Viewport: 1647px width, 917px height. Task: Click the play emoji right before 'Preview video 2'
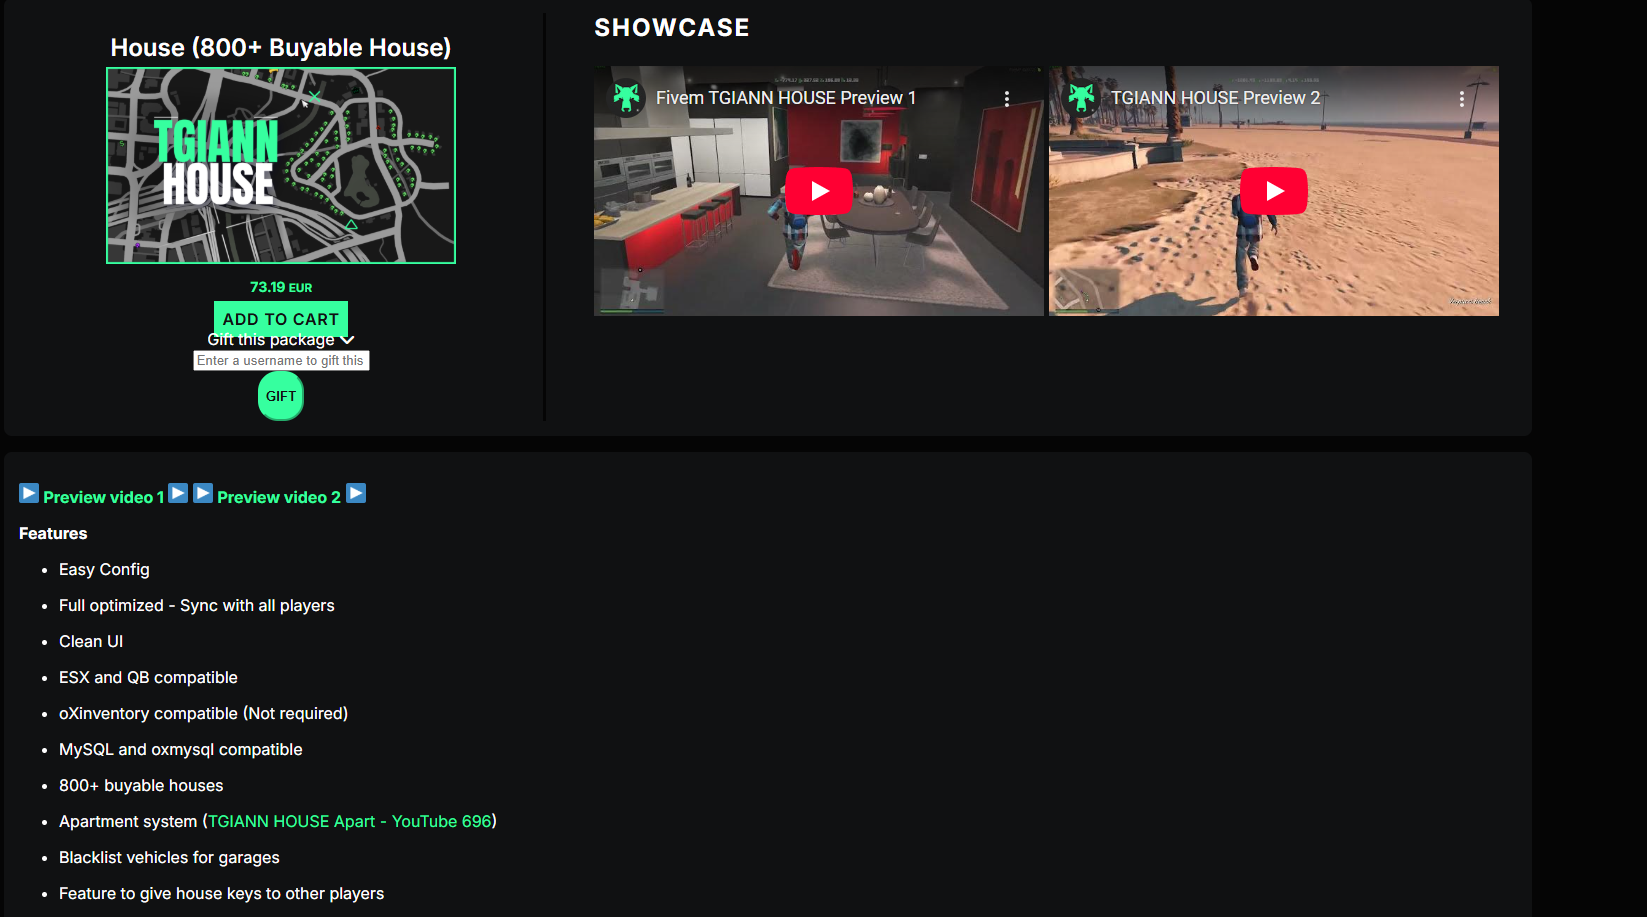[x=203, y=494]
